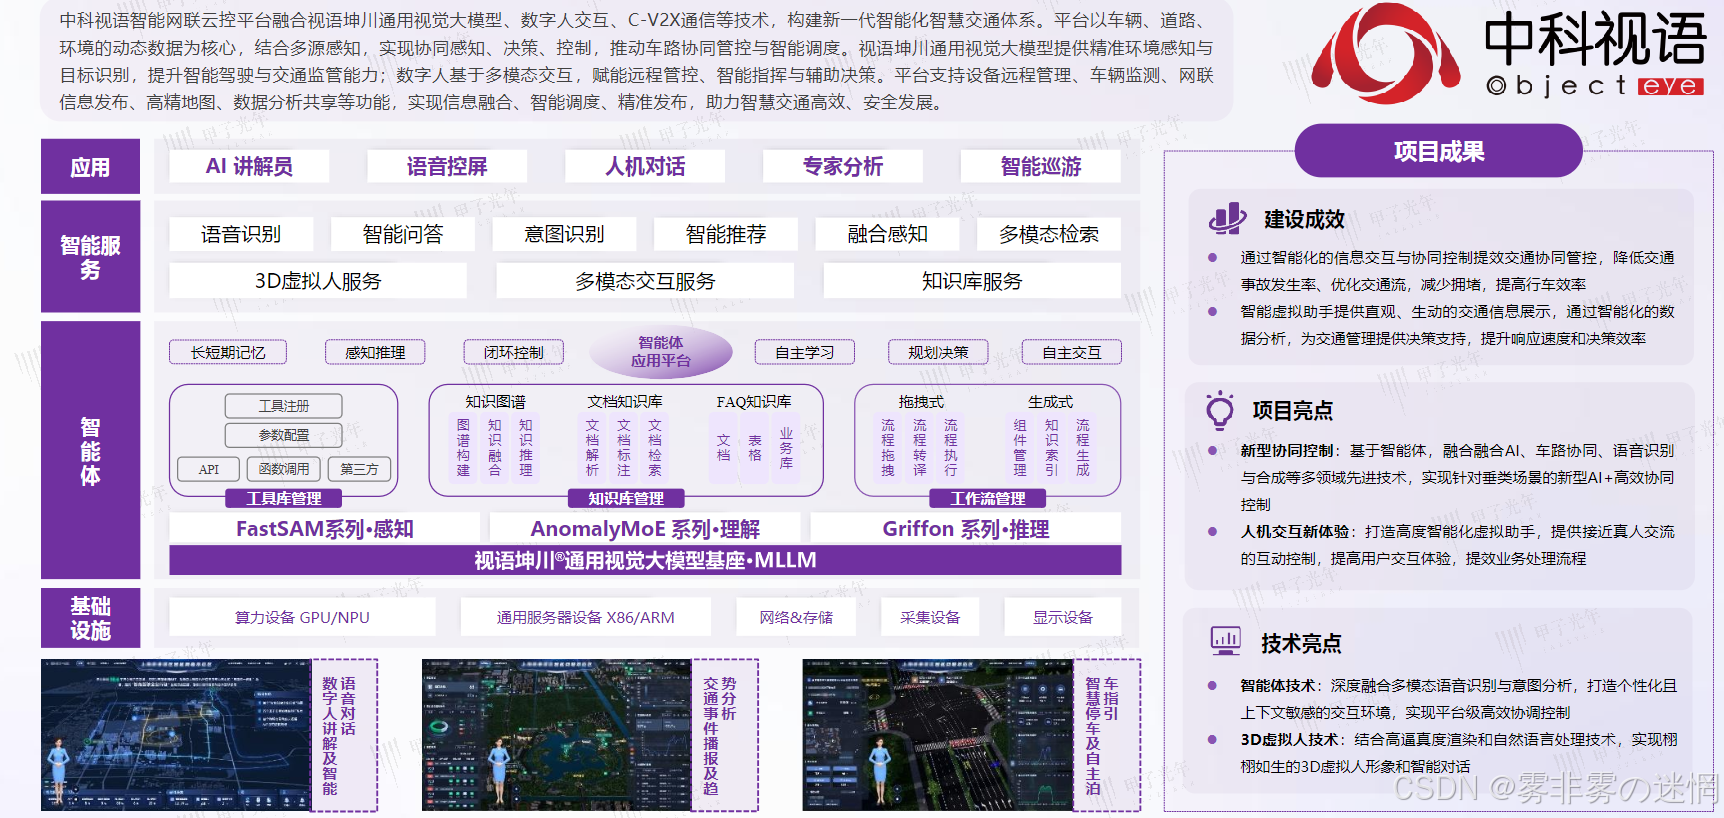Click the Griffon 系列•推理 model box
This screenshot has width=1724, height=818.
click(x=966, y=528)
